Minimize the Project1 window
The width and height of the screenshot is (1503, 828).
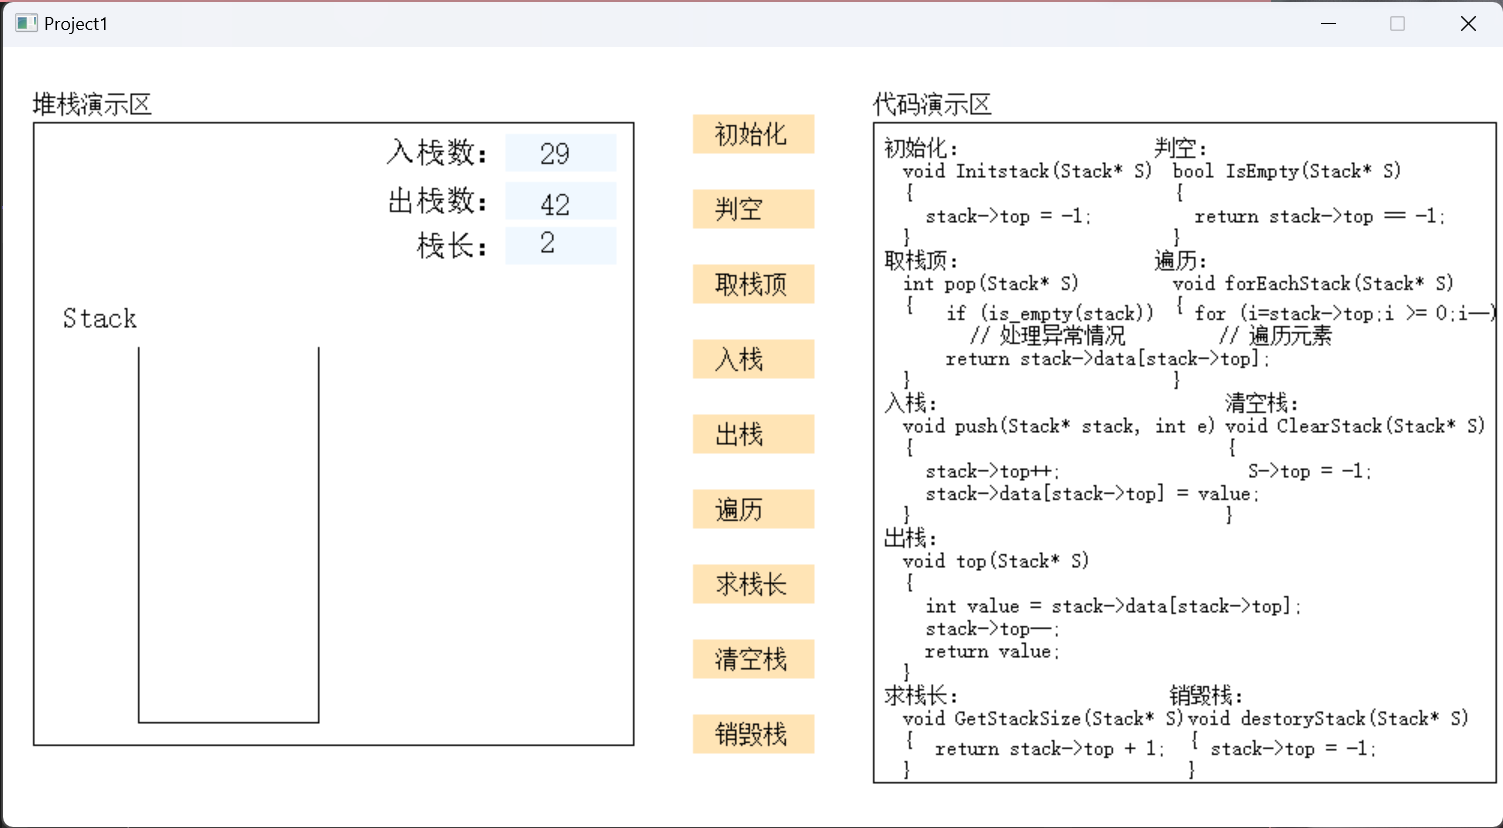coord(1328,23)
